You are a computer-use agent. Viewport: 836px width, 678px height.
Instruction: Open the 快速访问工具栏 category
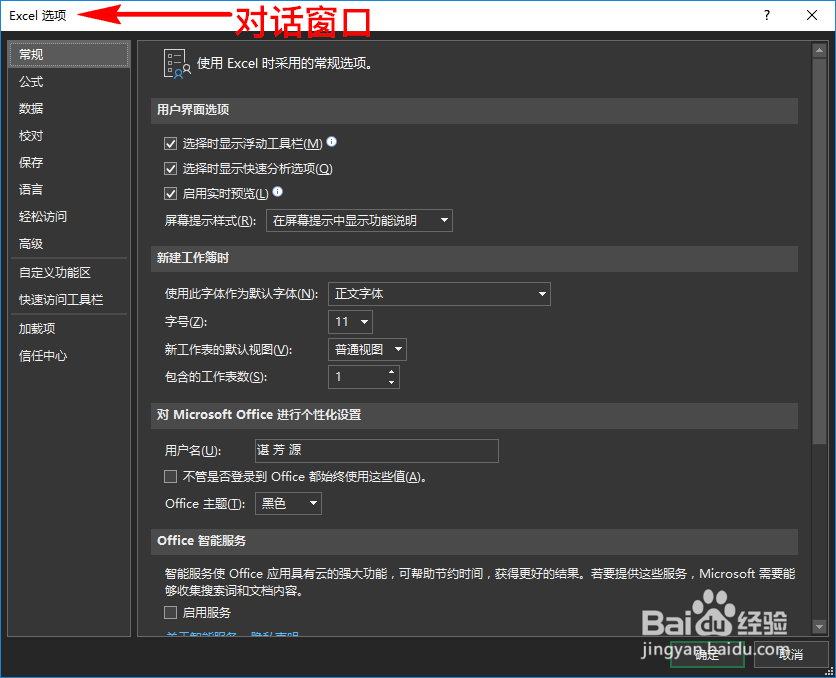[69, 300]
